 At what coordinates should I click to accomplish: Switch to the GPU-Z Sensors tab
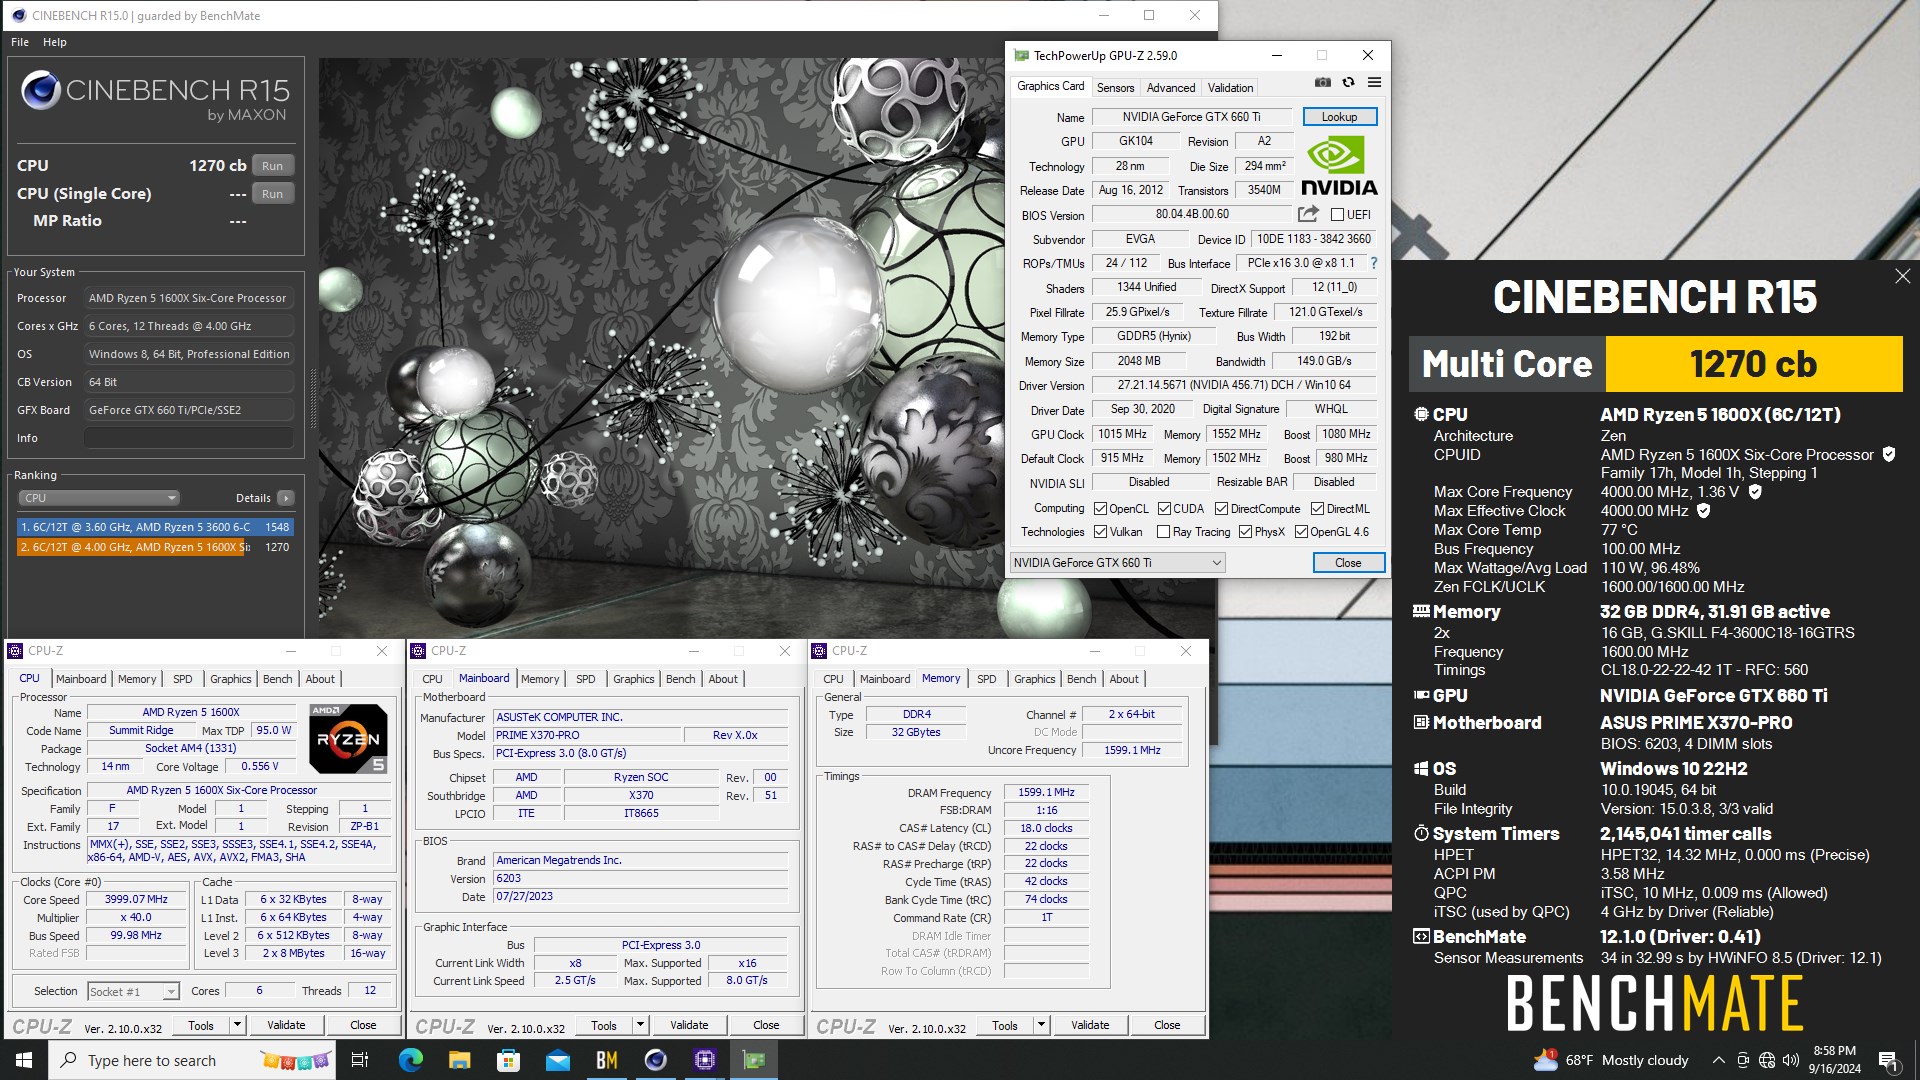point(1115,88)
